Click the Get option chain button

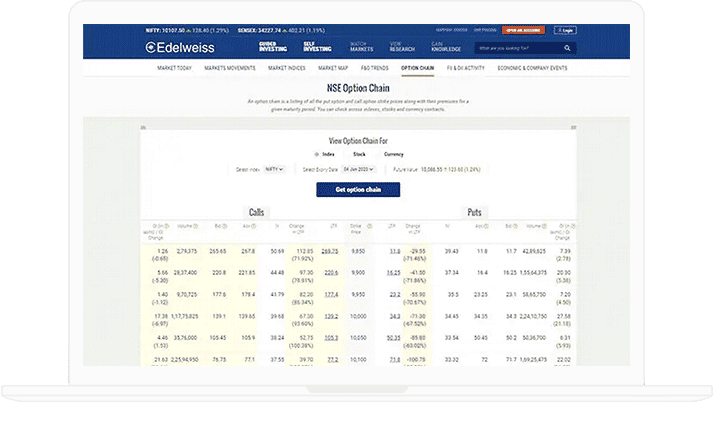357,190
